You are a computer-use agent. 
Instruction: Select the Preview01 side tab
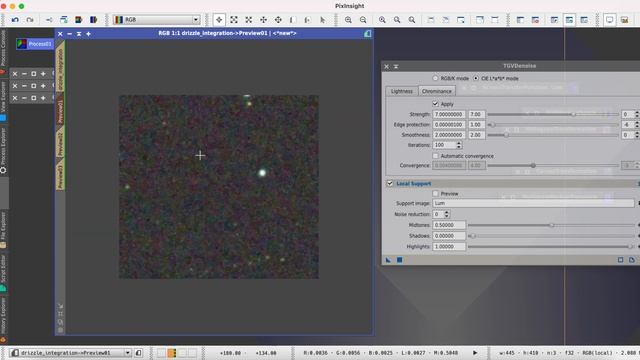[x=60, y=109]
